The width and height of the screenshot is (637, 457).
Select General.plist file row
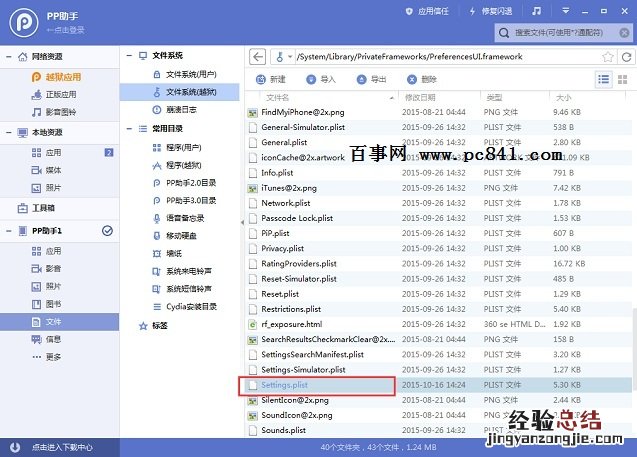(x=438, y=143)
